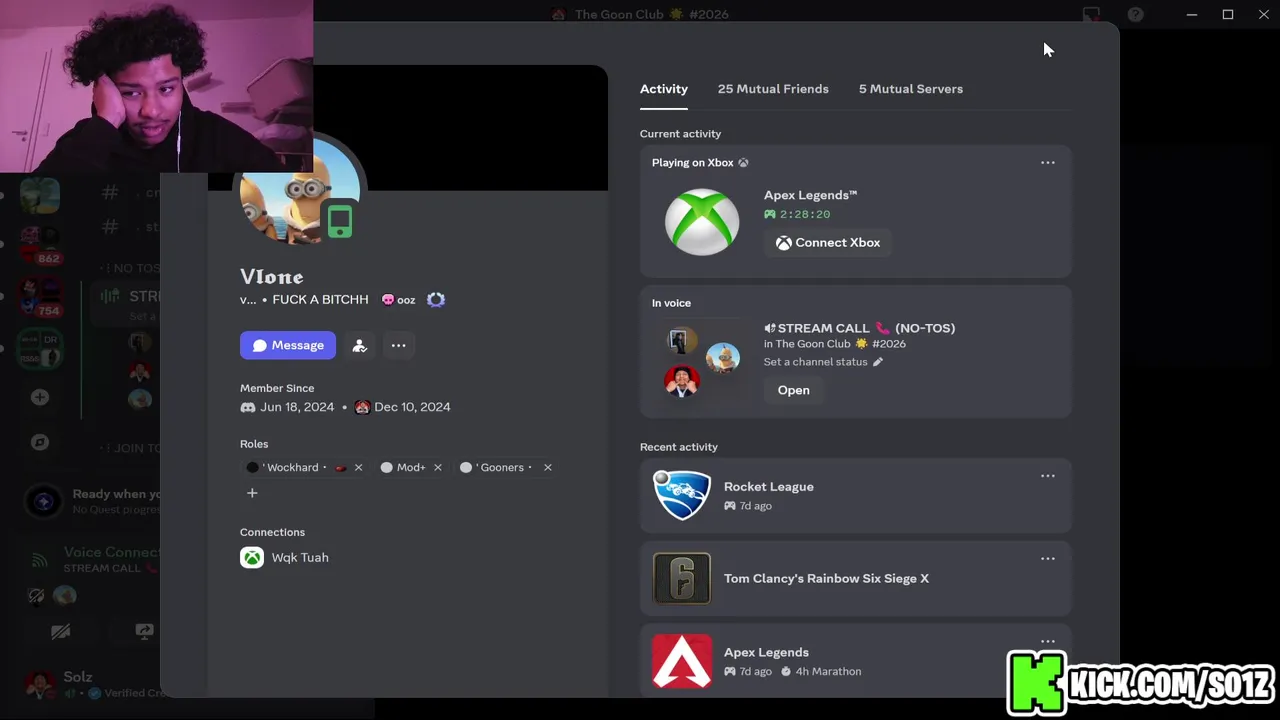Click the Discord member since icon
This screenshot has height=720, width=1280.
[x=248, y=407]
